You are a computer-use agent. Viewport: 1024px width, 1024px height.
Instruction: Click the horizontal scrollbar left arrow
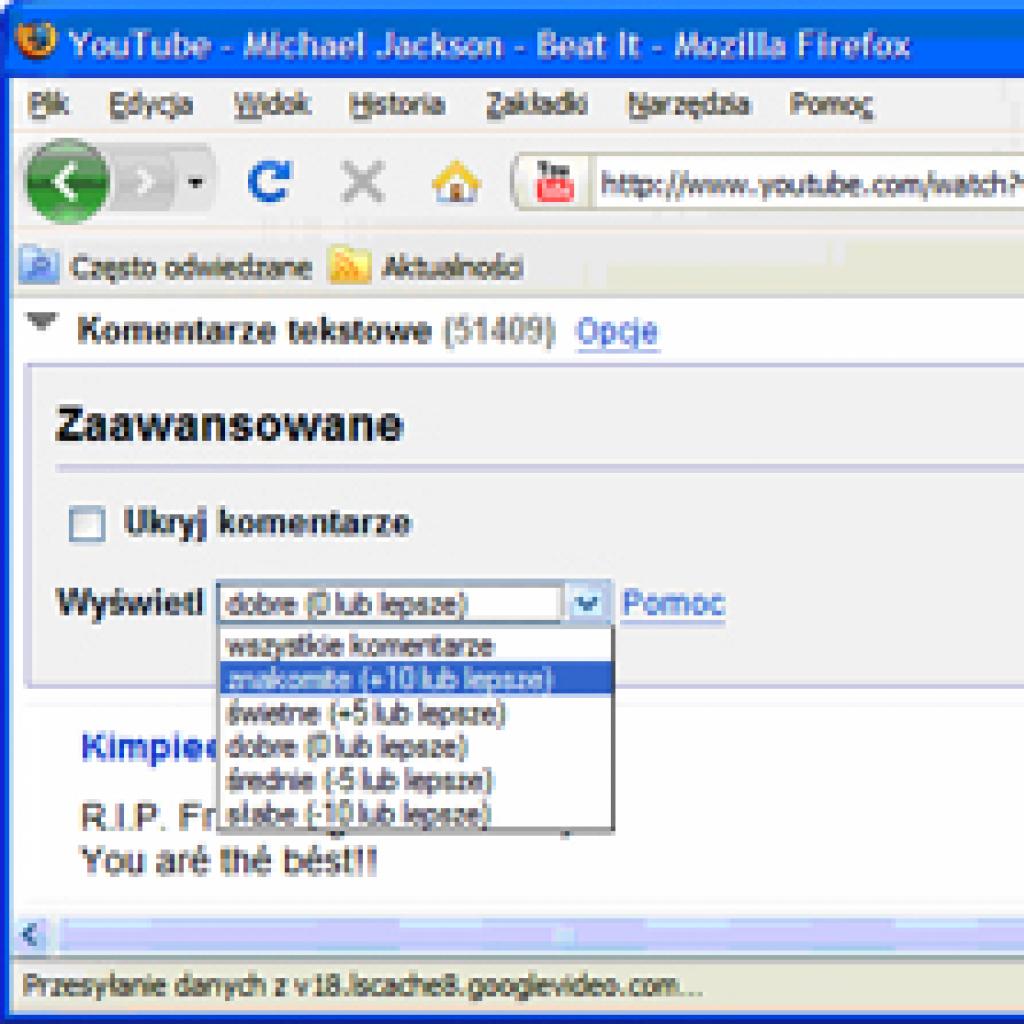(x=31, y=935)
